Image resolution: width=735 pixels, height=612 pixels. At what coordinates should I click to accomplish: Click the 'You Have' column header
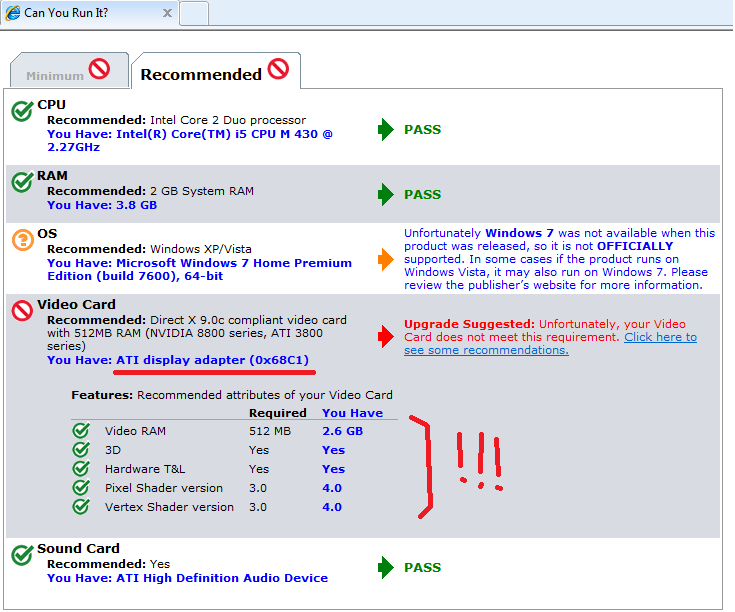coord(352,413)
